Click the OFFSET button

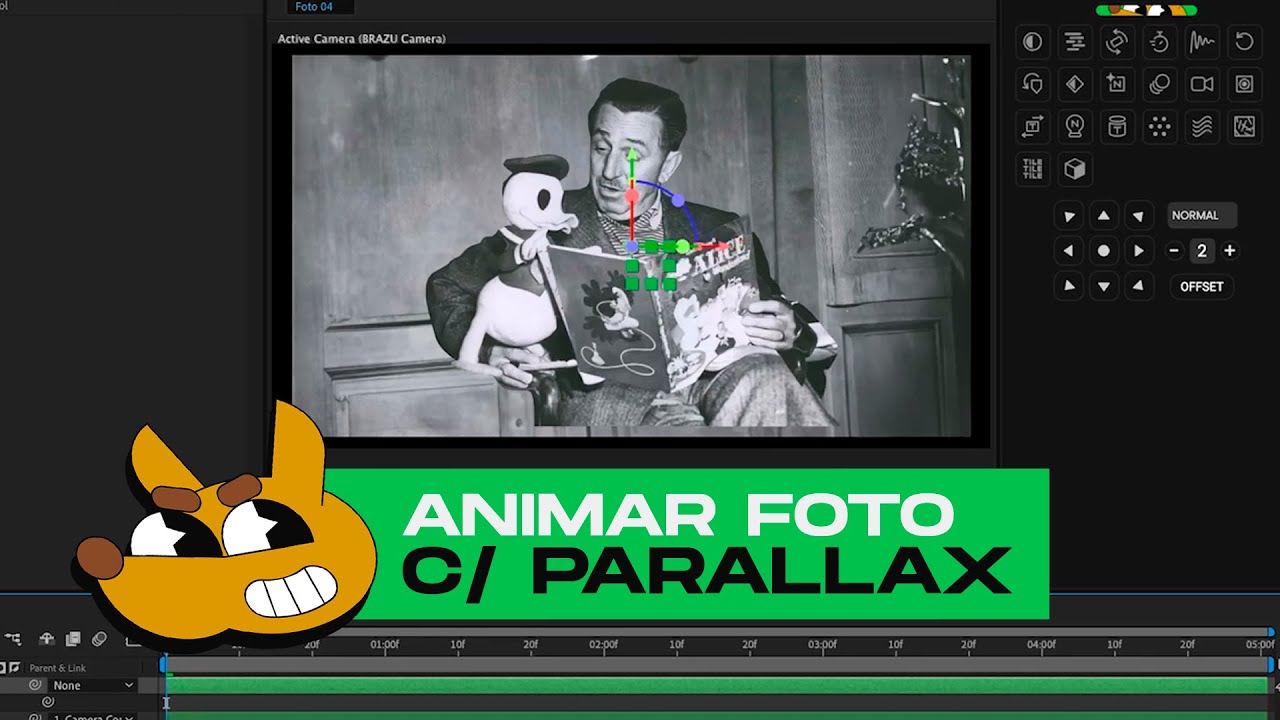(x=1202, y=287)
